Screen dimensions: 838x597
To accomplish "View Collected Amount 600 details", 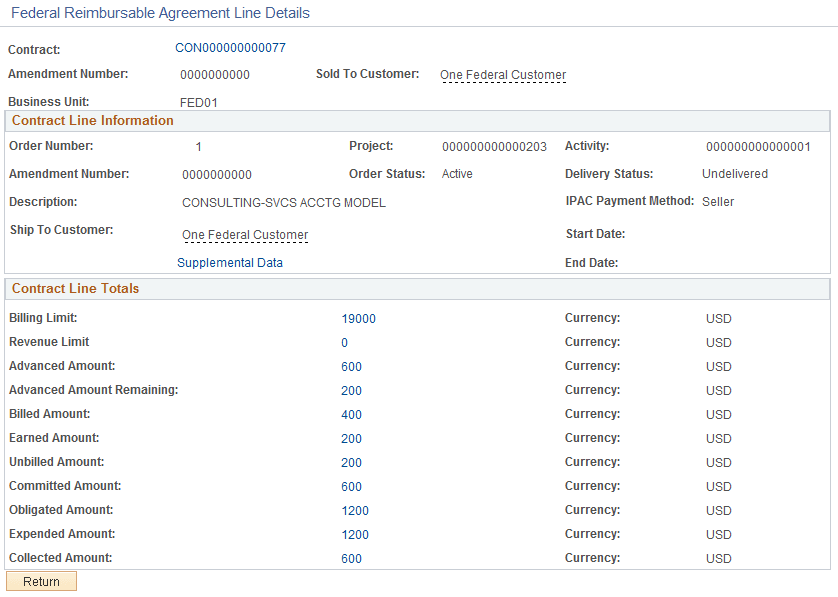I will pos(351,558).
